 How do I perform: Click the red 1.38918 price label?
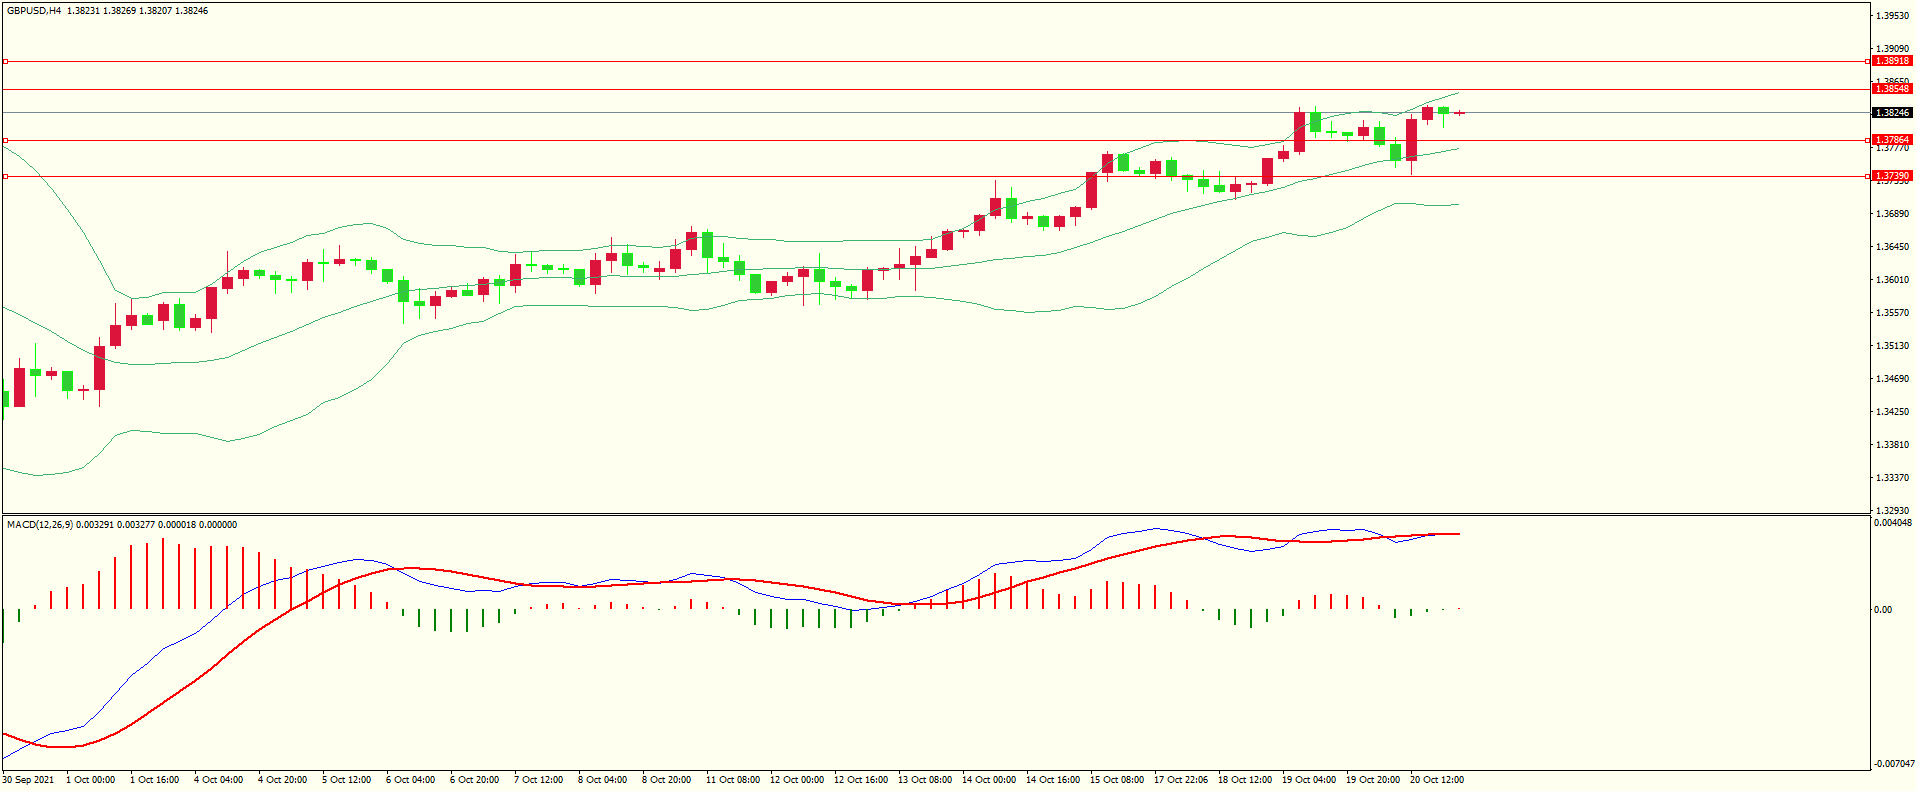pyautogui.click(x=1891, y=61)
